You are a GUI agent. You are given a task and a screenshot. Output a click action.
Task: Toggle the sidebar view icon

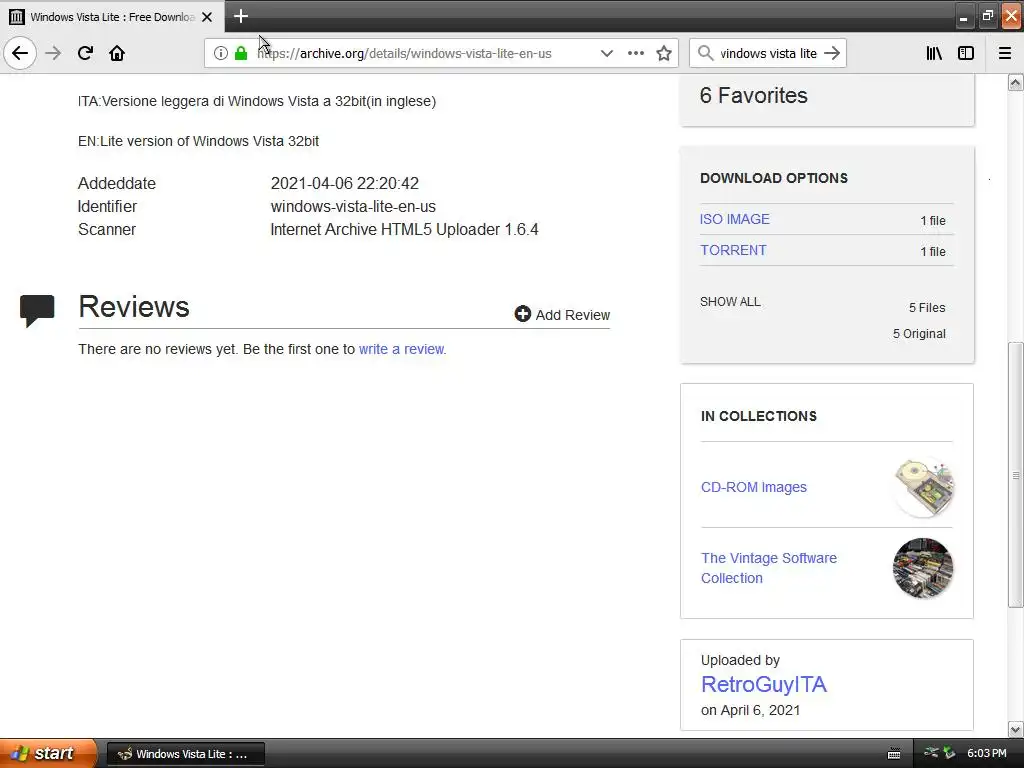click(x=966, y=53)
